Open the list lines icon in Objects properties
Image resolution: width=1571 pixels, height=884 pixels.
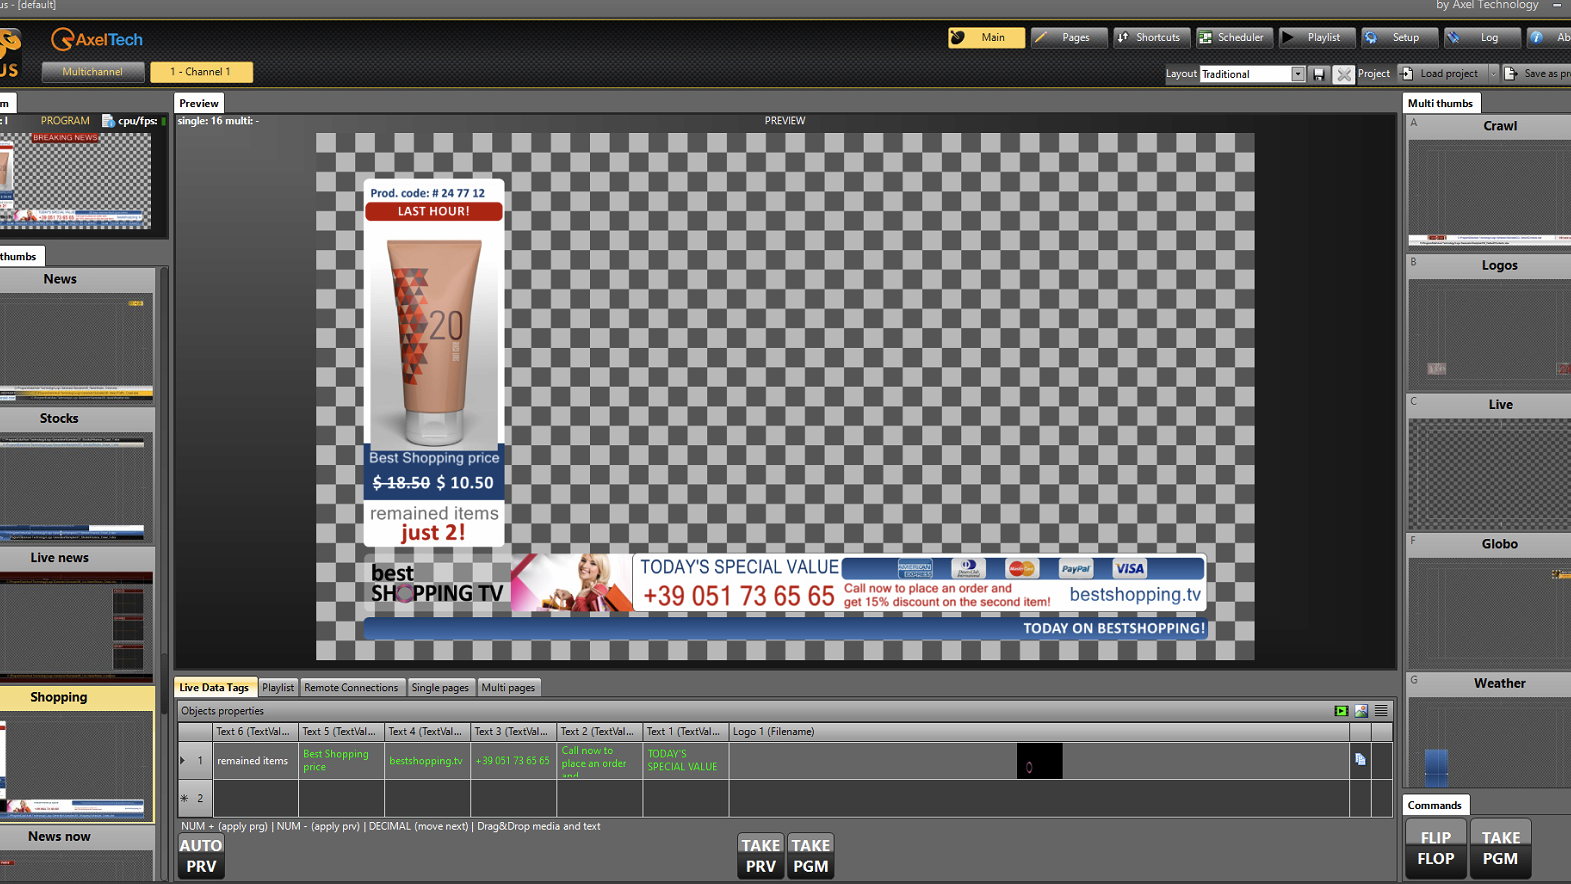pyautogui.click(x=1381, y=711)
